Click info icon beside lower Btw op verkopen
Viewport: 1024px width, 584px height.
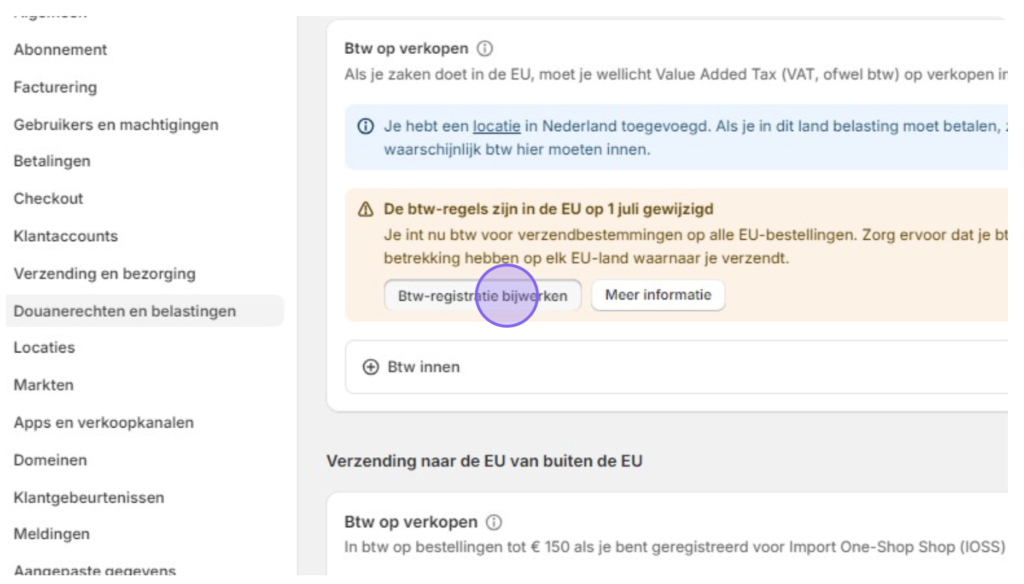click(x=494, y=522)
